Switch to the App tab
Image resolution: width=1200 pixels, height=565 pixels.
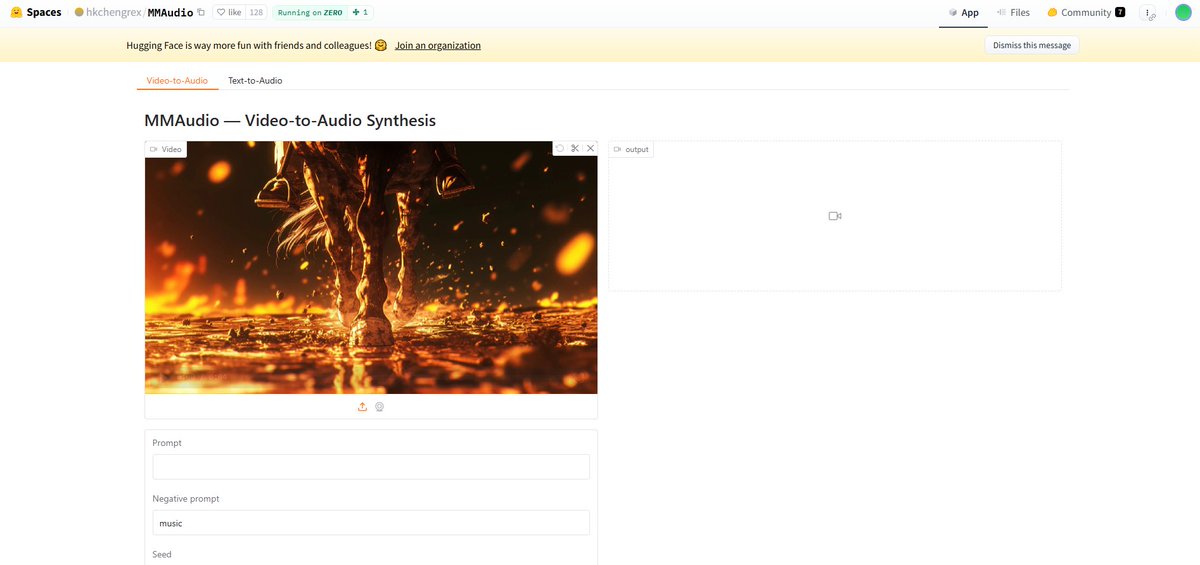pyautogui.click(x=964, y=13)
